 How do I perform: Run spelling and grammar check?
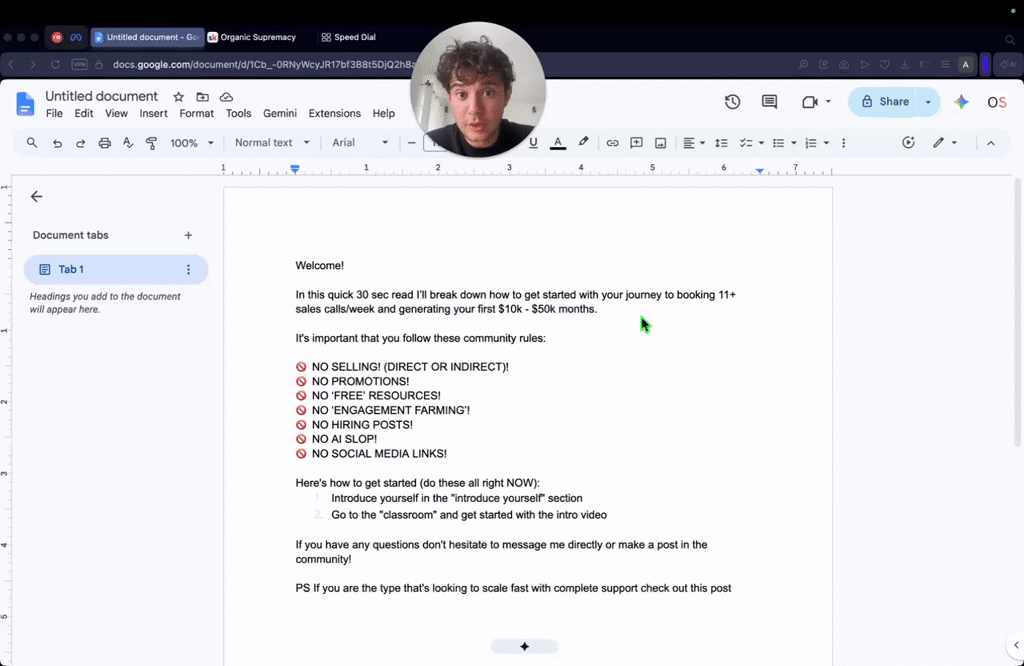click(x=128, y=143)
